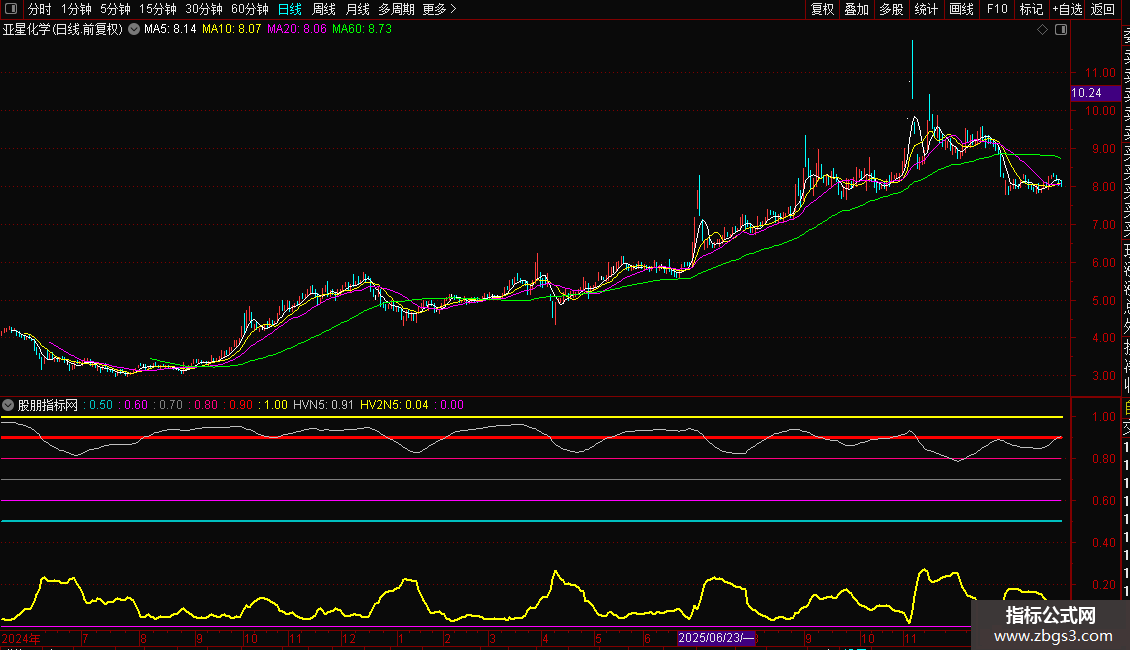Click the 10.24 price label on axis

tap(1086, 93)
